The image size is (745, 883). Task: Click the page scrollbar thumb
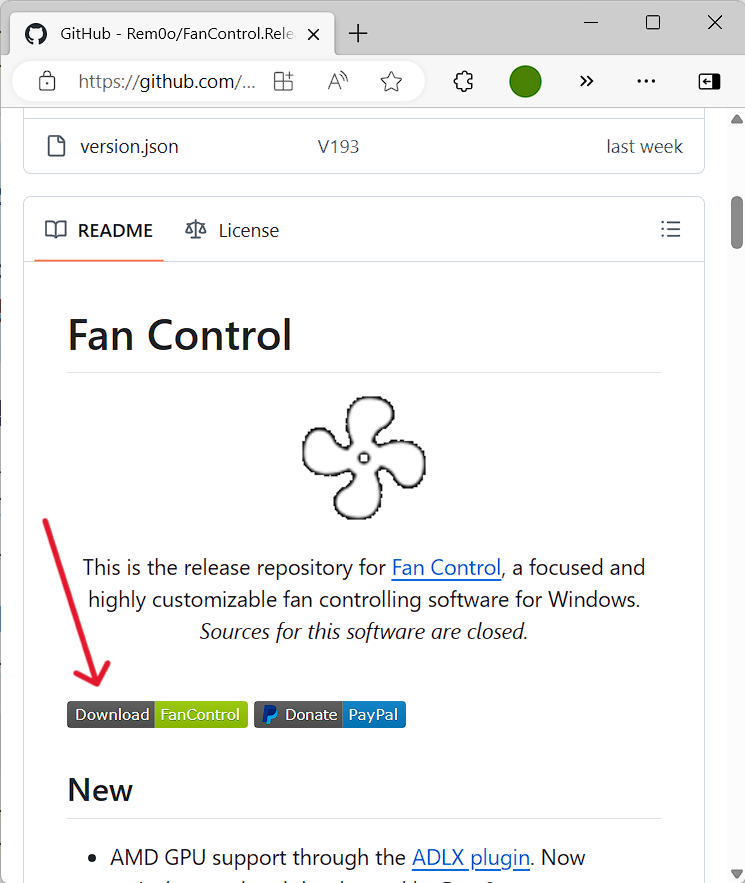(737, 222)
